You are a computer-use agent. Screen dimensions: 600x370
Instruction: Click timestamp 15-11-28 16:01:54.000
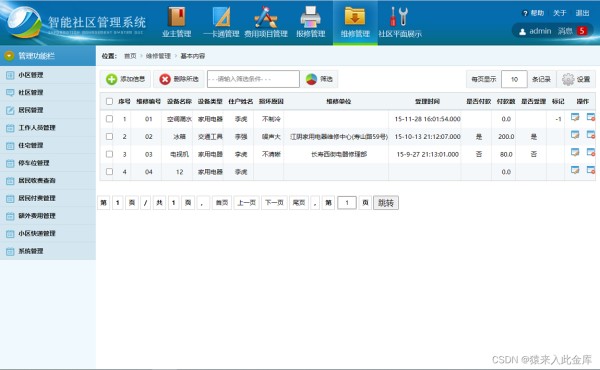click(427, 119)
